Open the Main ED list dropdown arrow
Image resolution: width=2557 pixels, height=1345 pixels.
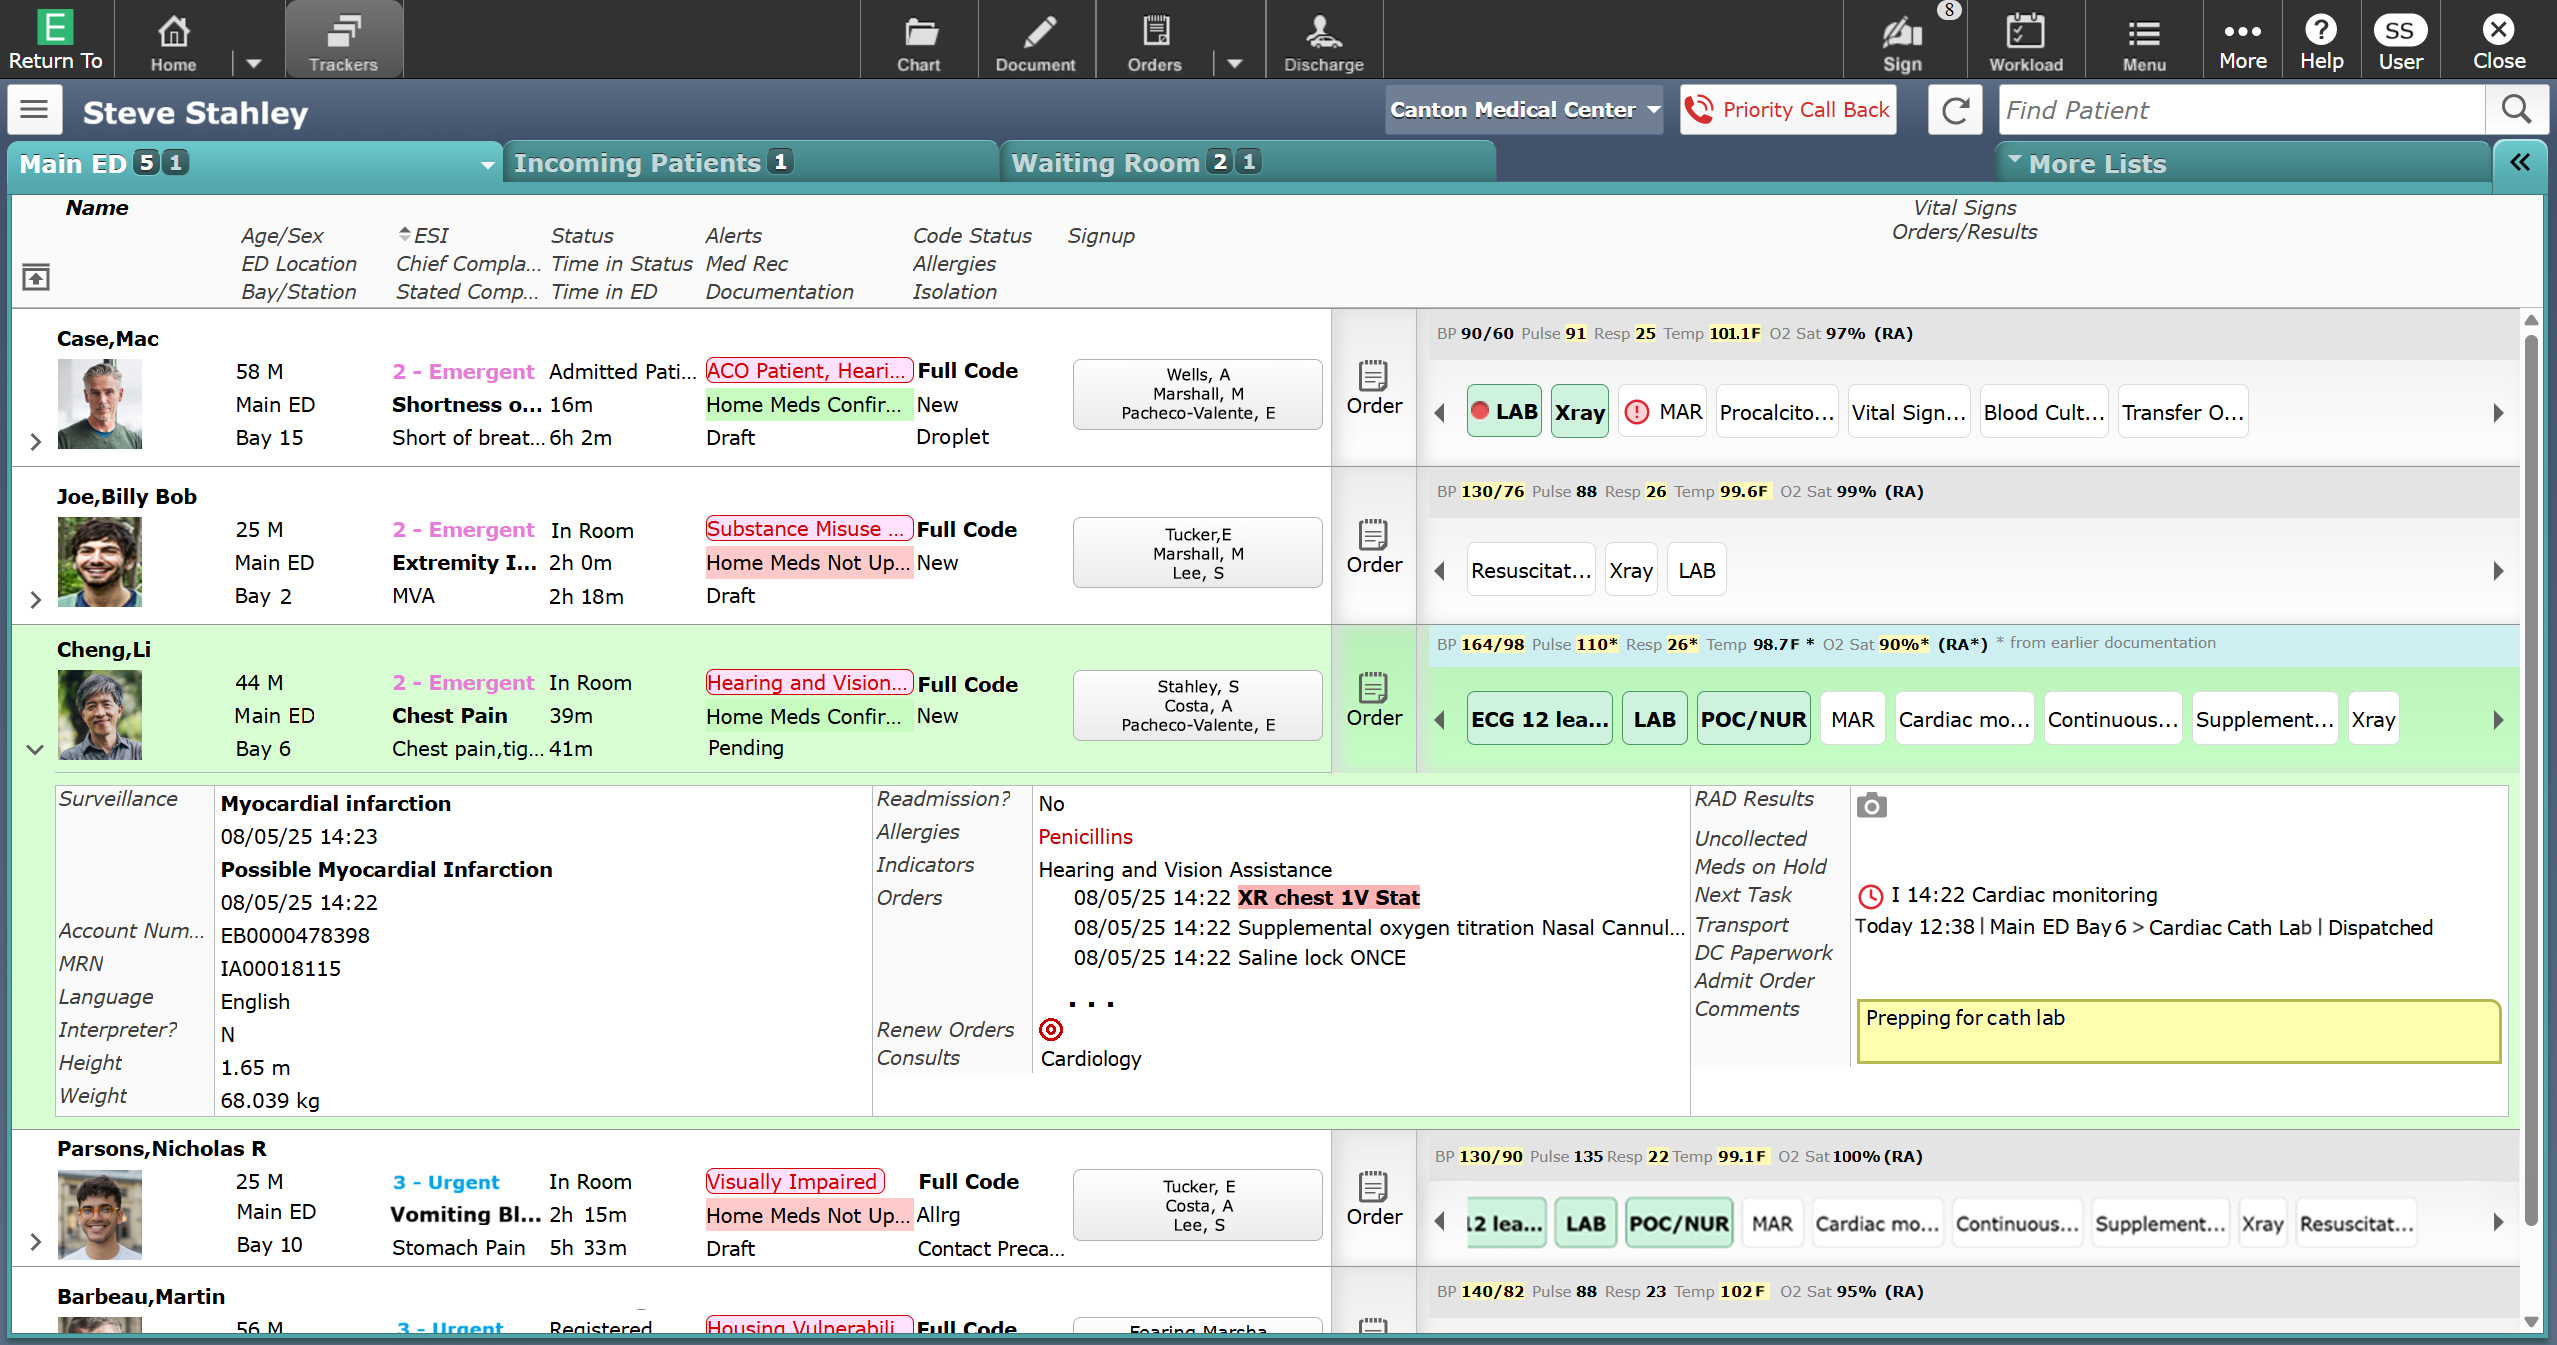pyautogui.click(x=487, y=165)
